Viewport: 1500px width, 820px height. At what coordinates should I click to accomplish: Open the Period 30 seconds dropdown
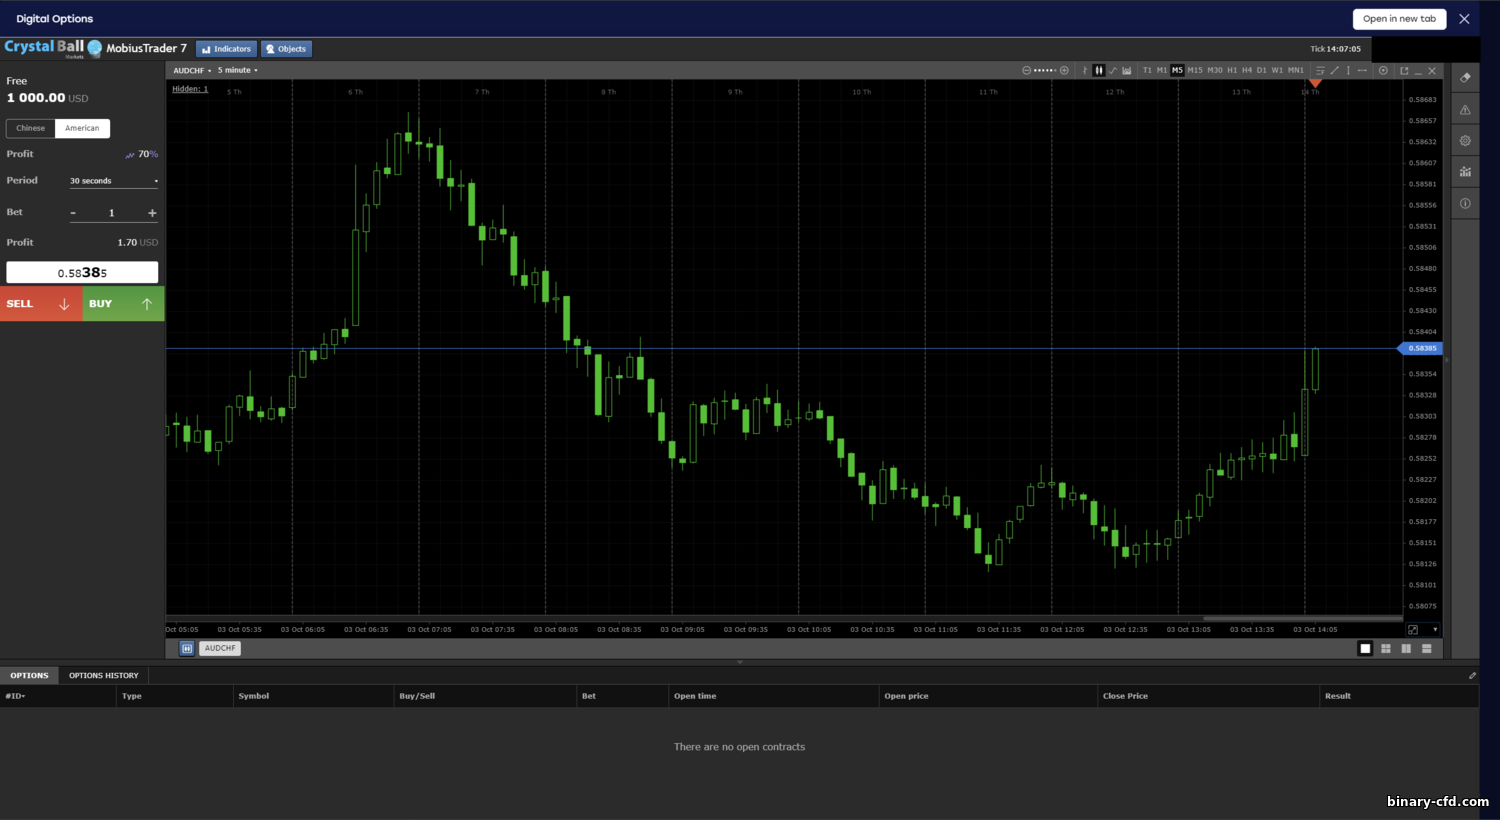coord(114,181)
